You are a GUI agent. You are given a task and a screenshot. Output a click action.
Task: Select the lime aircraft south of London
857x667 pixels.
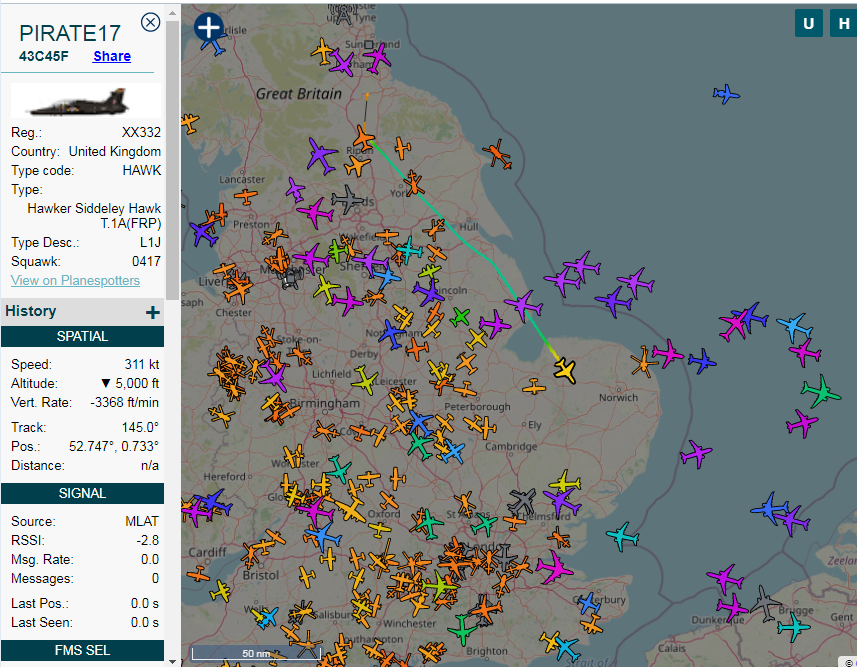pyautogui.click(x=438, y=586)
